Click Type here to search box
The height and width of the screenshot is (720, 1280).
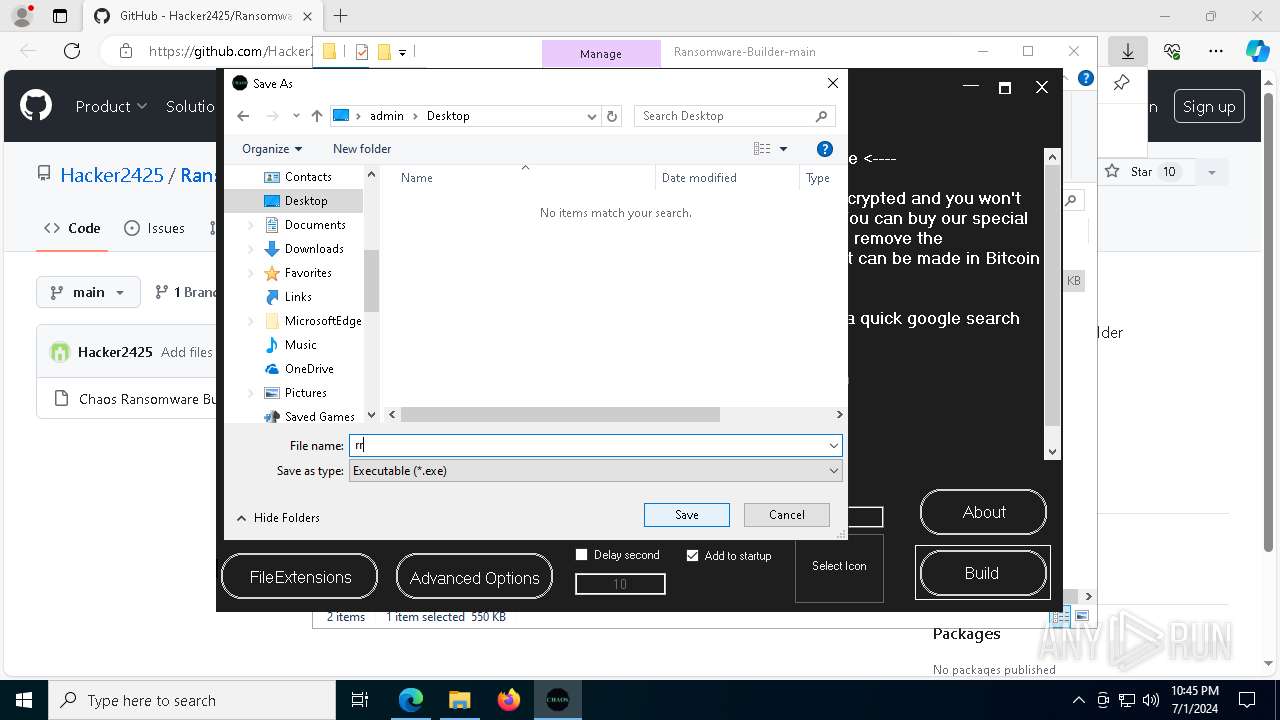pyautogui.click(x=192, y=700)
